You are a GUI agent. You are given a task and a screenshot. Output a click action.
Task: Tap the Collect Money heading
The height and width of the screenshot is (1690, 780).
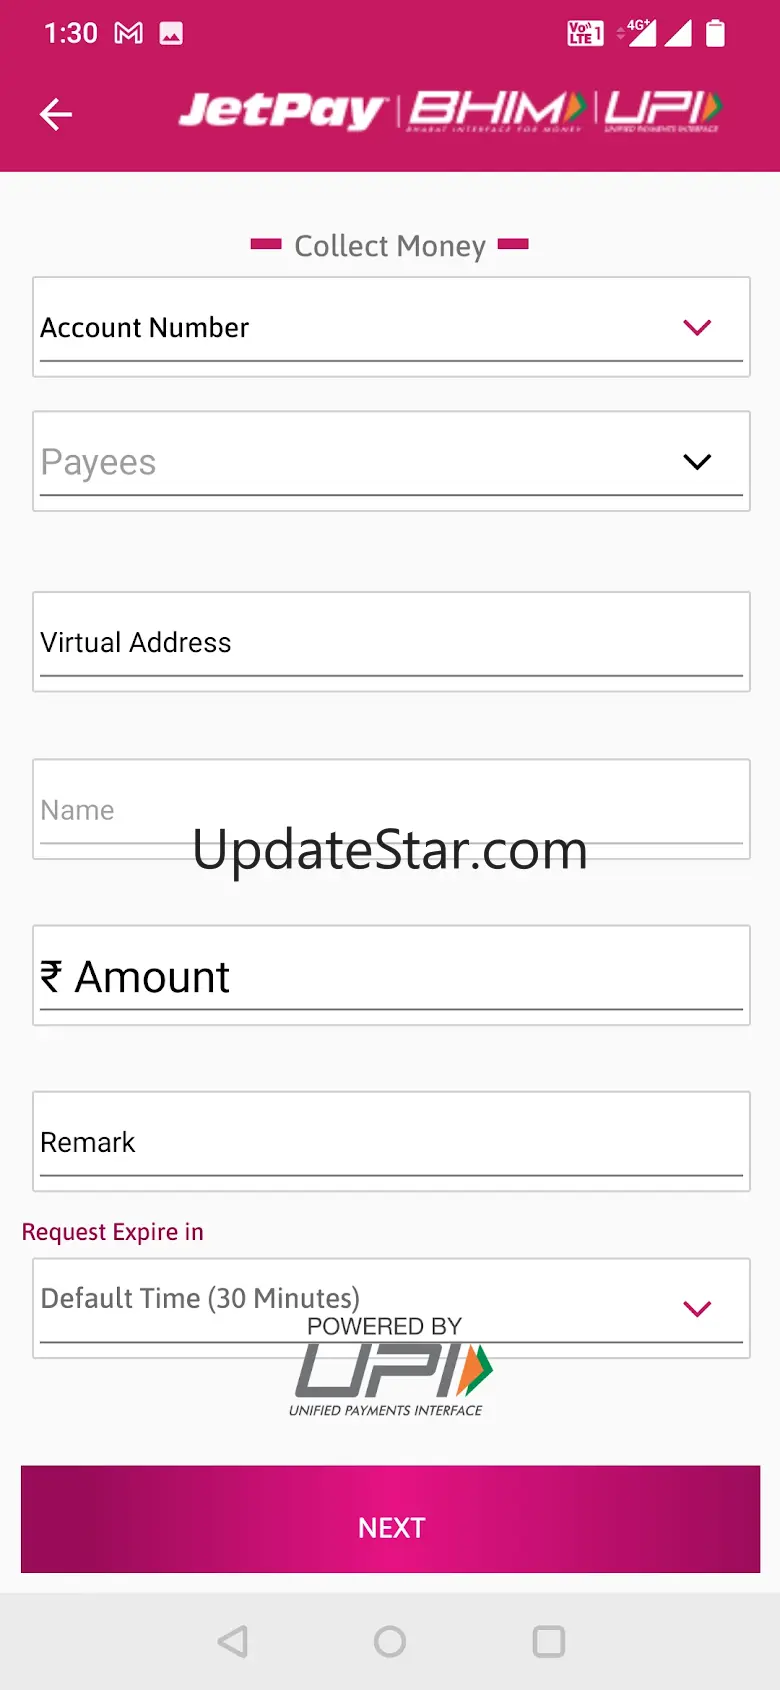coord(390,245)
